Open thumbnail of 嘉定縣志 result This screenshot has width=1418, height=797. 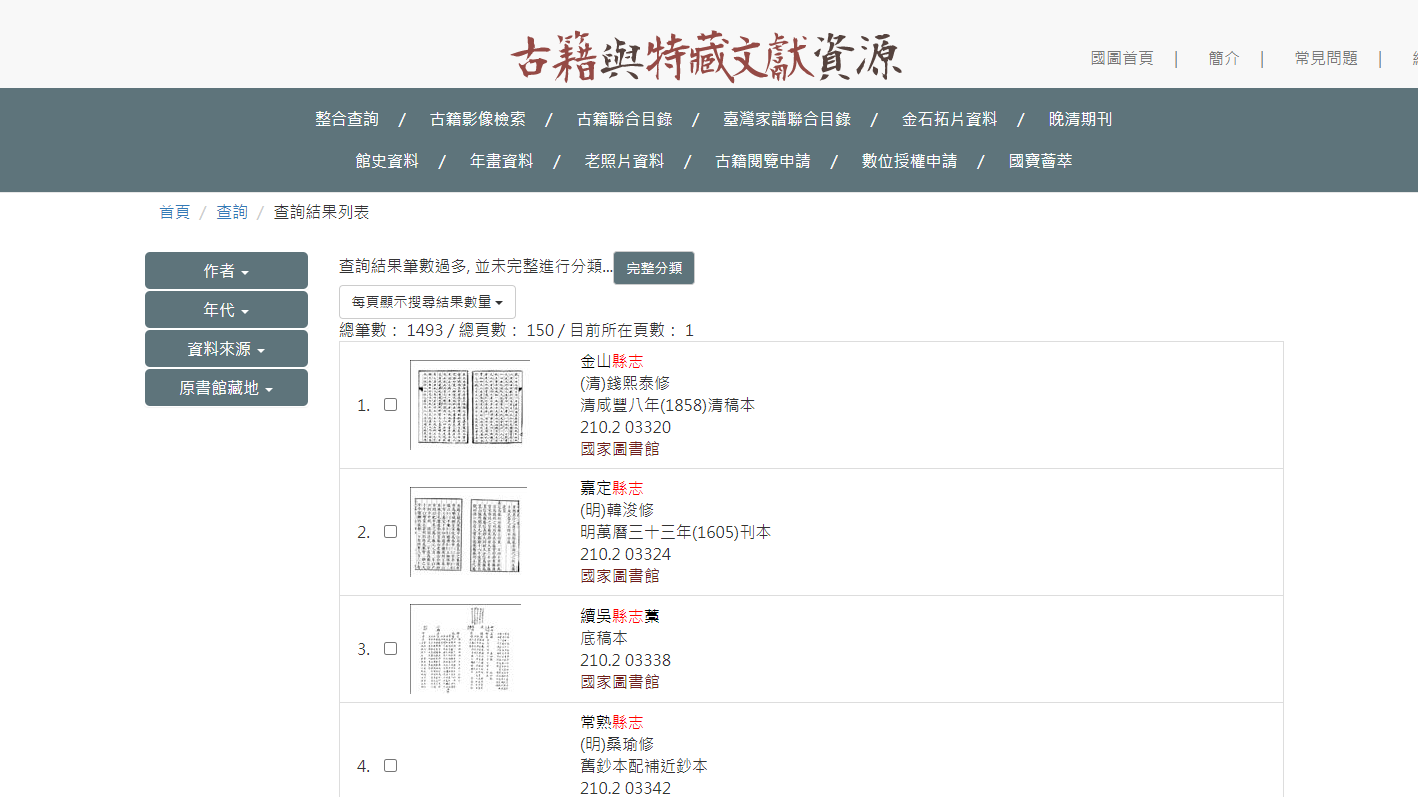tap(468, 532)
